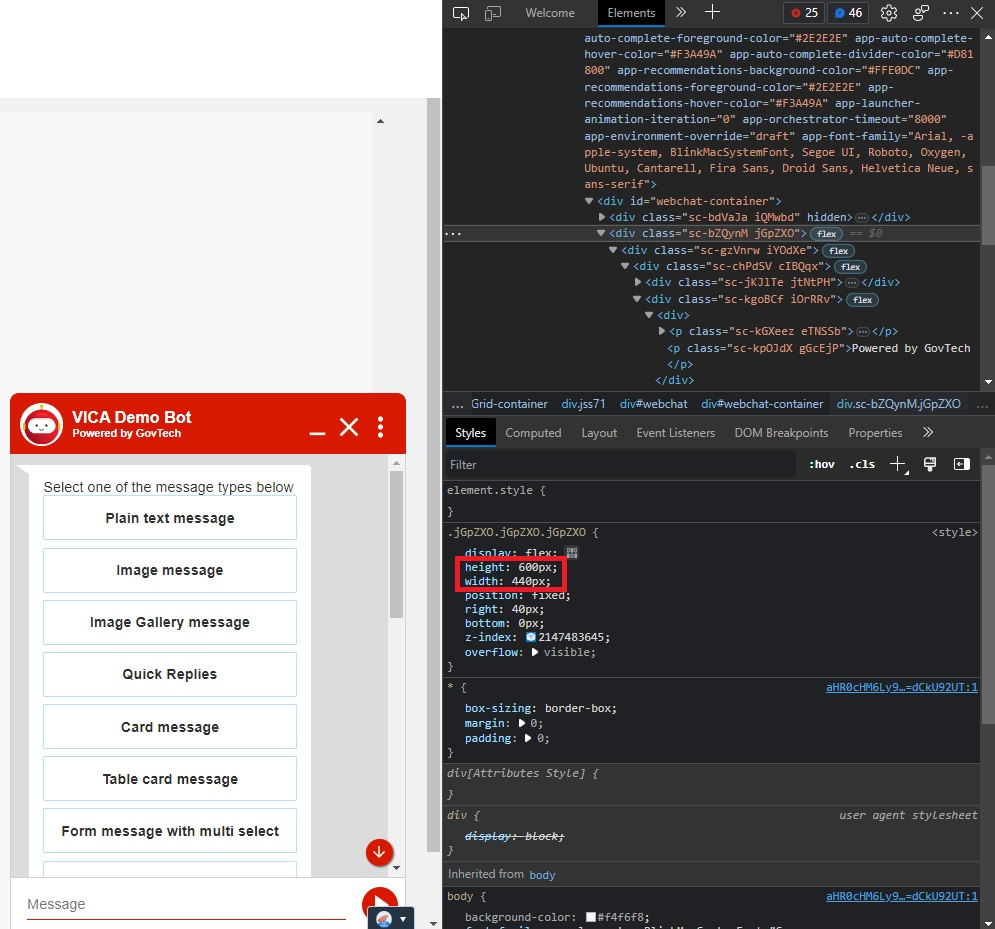Choose Quick Replies option
Viewport: 995px width, 929px height.
(x=170, y=674)
